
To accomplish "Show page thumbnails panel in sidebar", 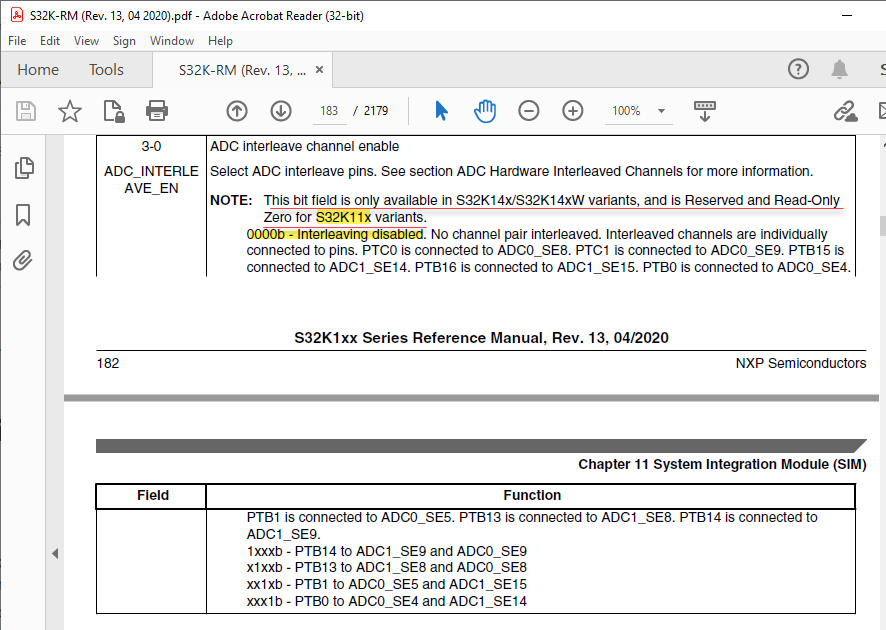I will pos(23,168).
